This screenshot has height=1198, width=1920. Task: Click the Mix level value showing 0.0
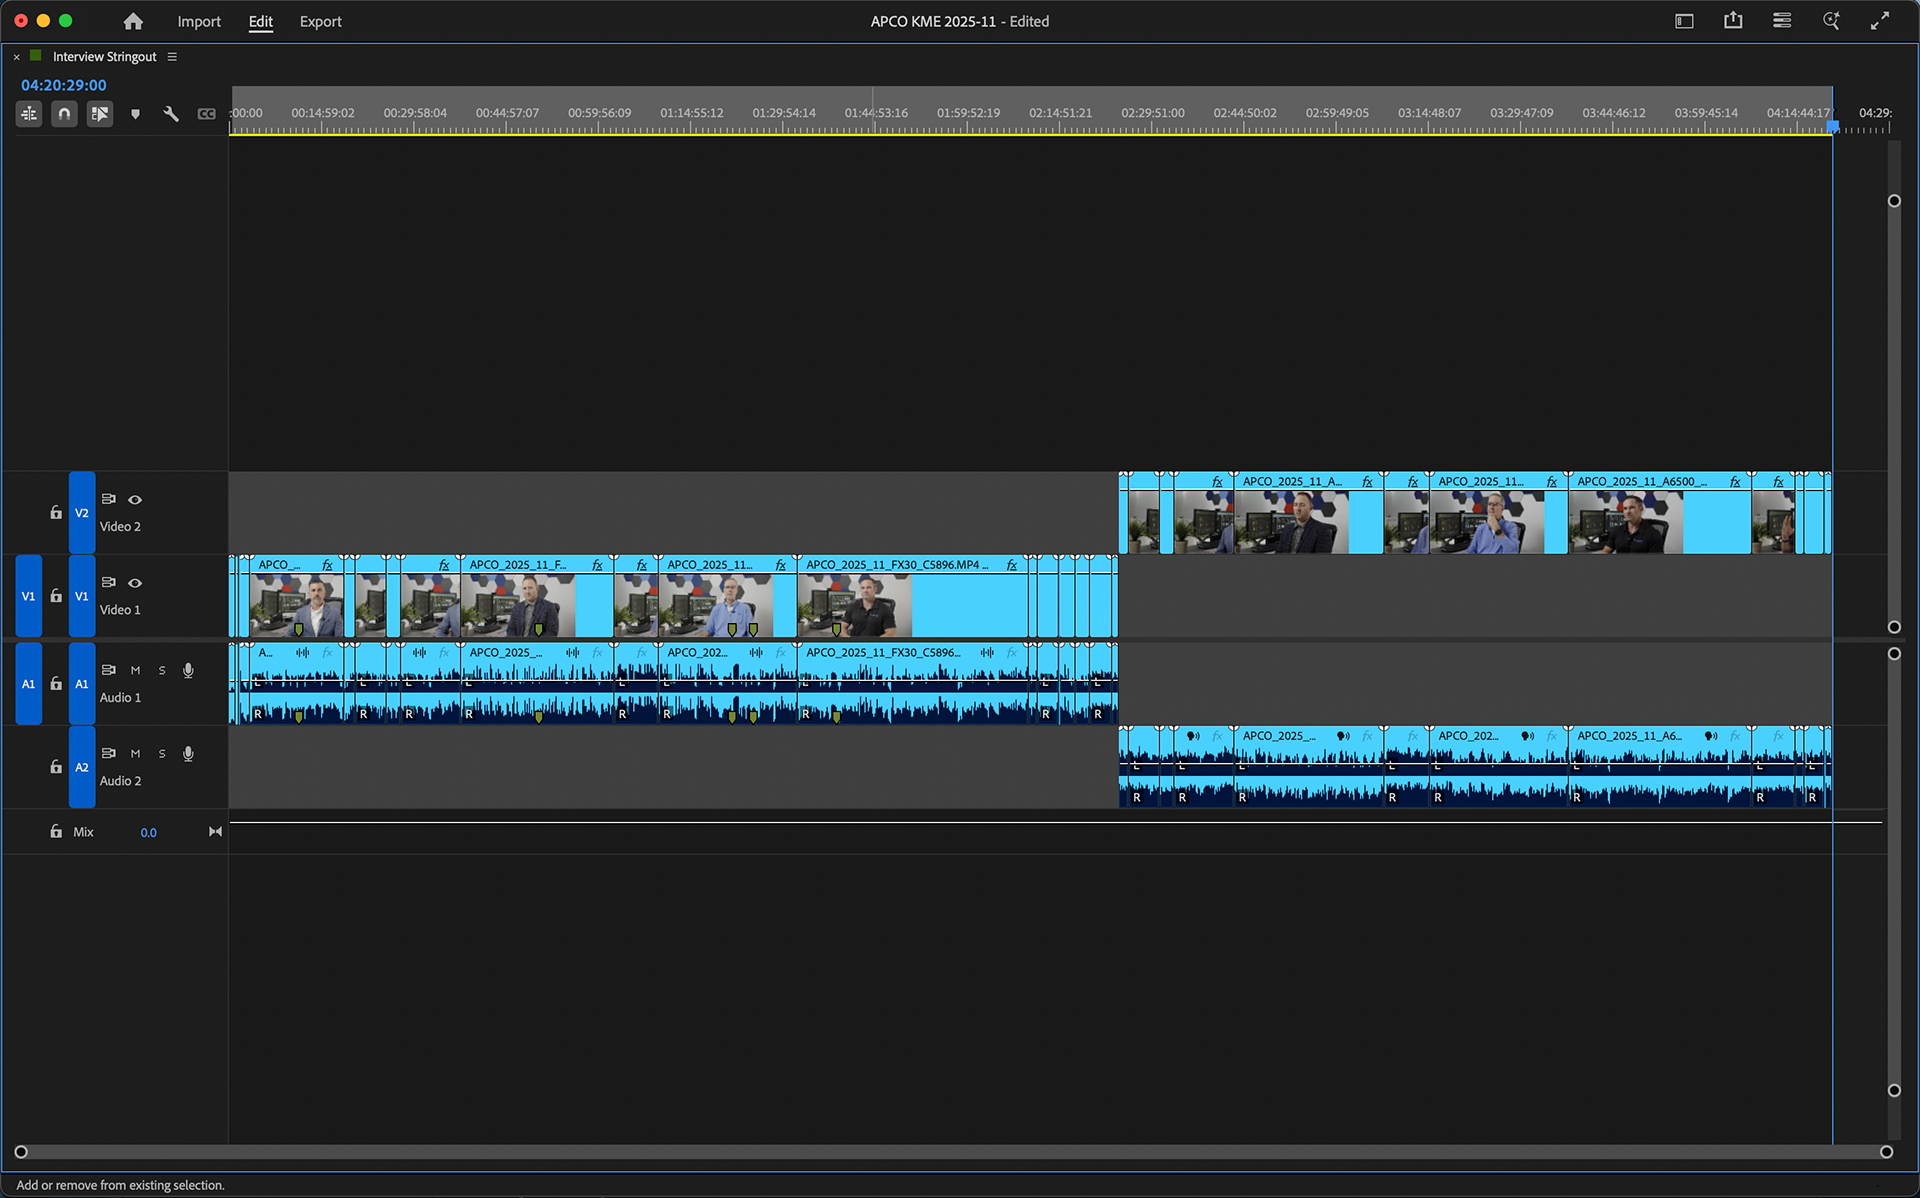tap(148, 831)
